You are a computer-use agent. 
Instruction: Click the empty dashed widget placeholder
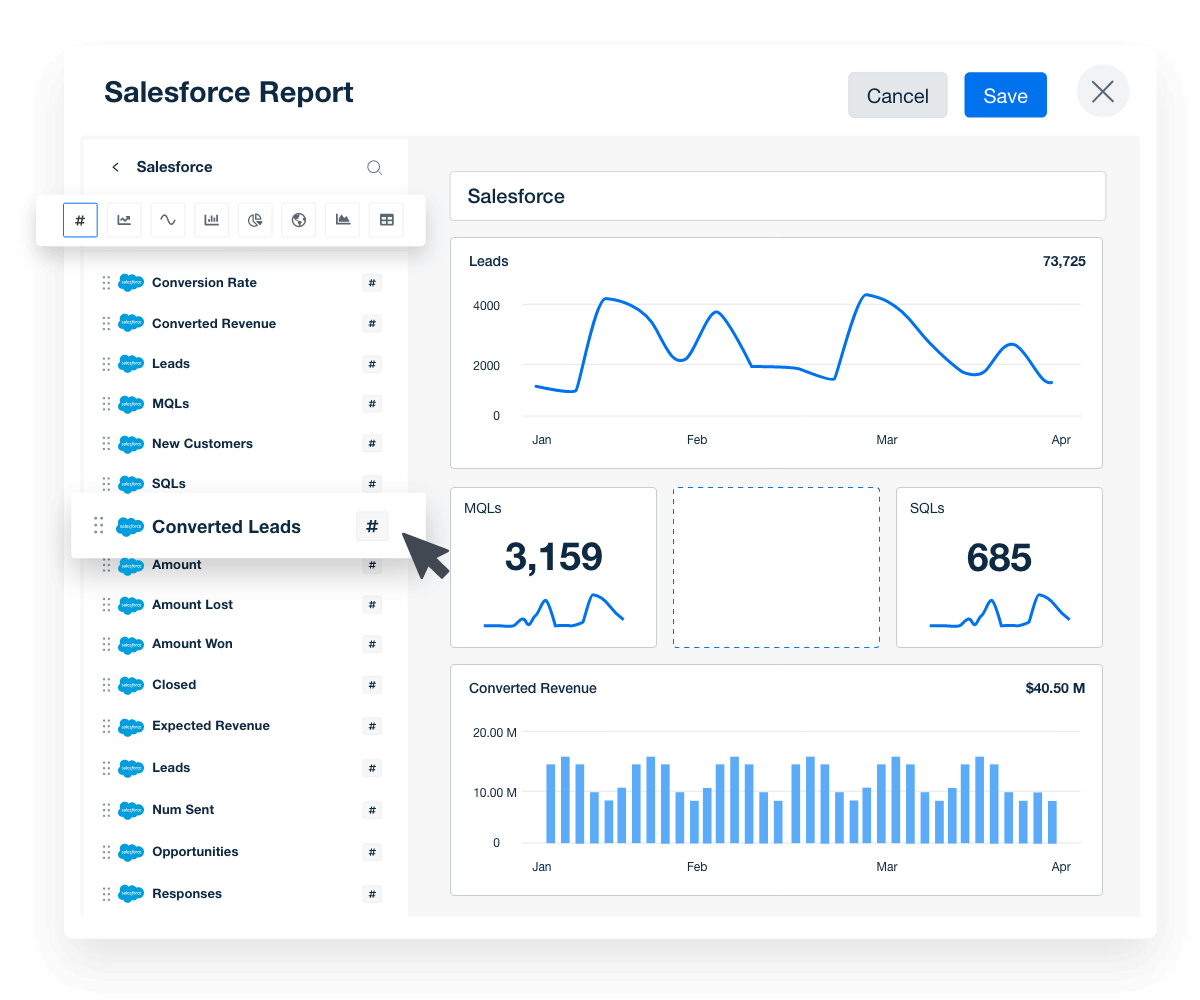pyautogui.click(x=776, y=567)
